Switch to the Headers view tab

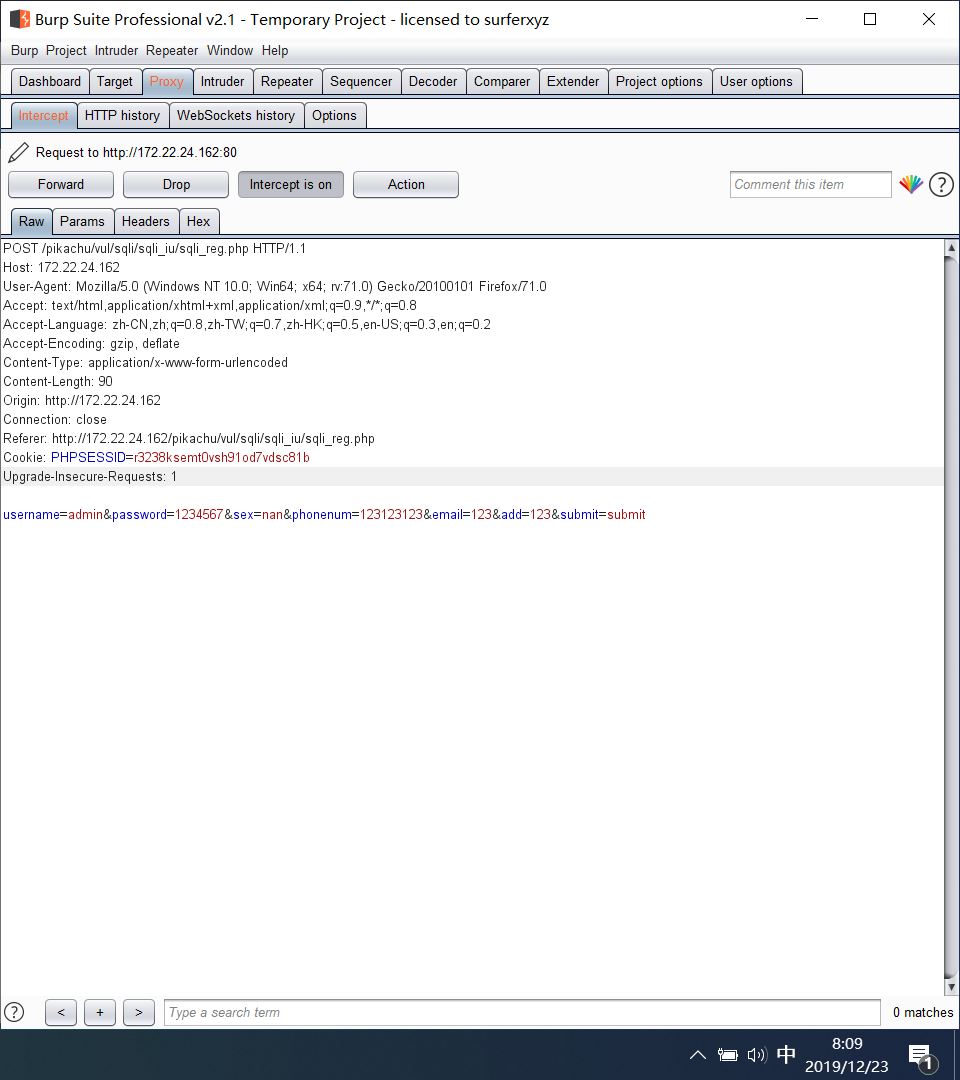(x=145, y=221)
